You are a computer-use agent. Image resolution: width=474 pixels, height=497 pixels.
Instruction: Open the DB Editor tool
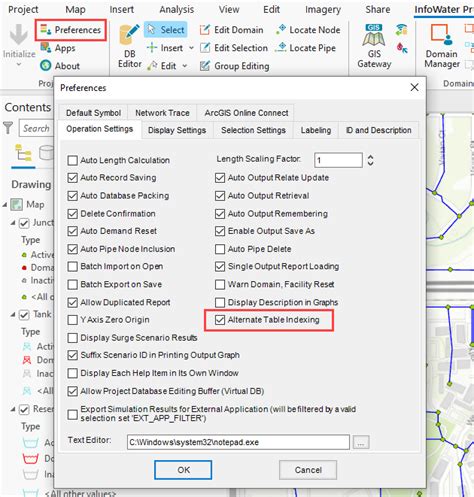[129, 46]
